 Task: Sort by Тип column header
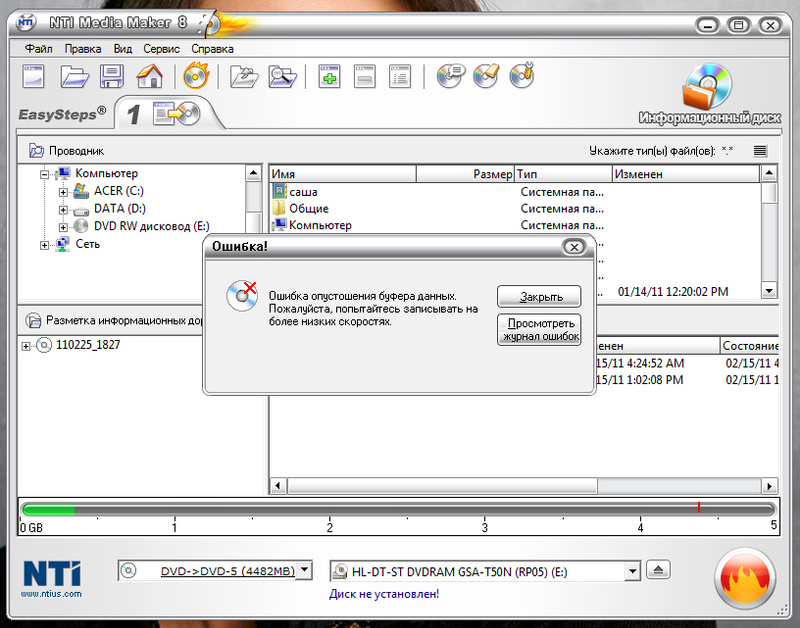(x=563, y=174)
